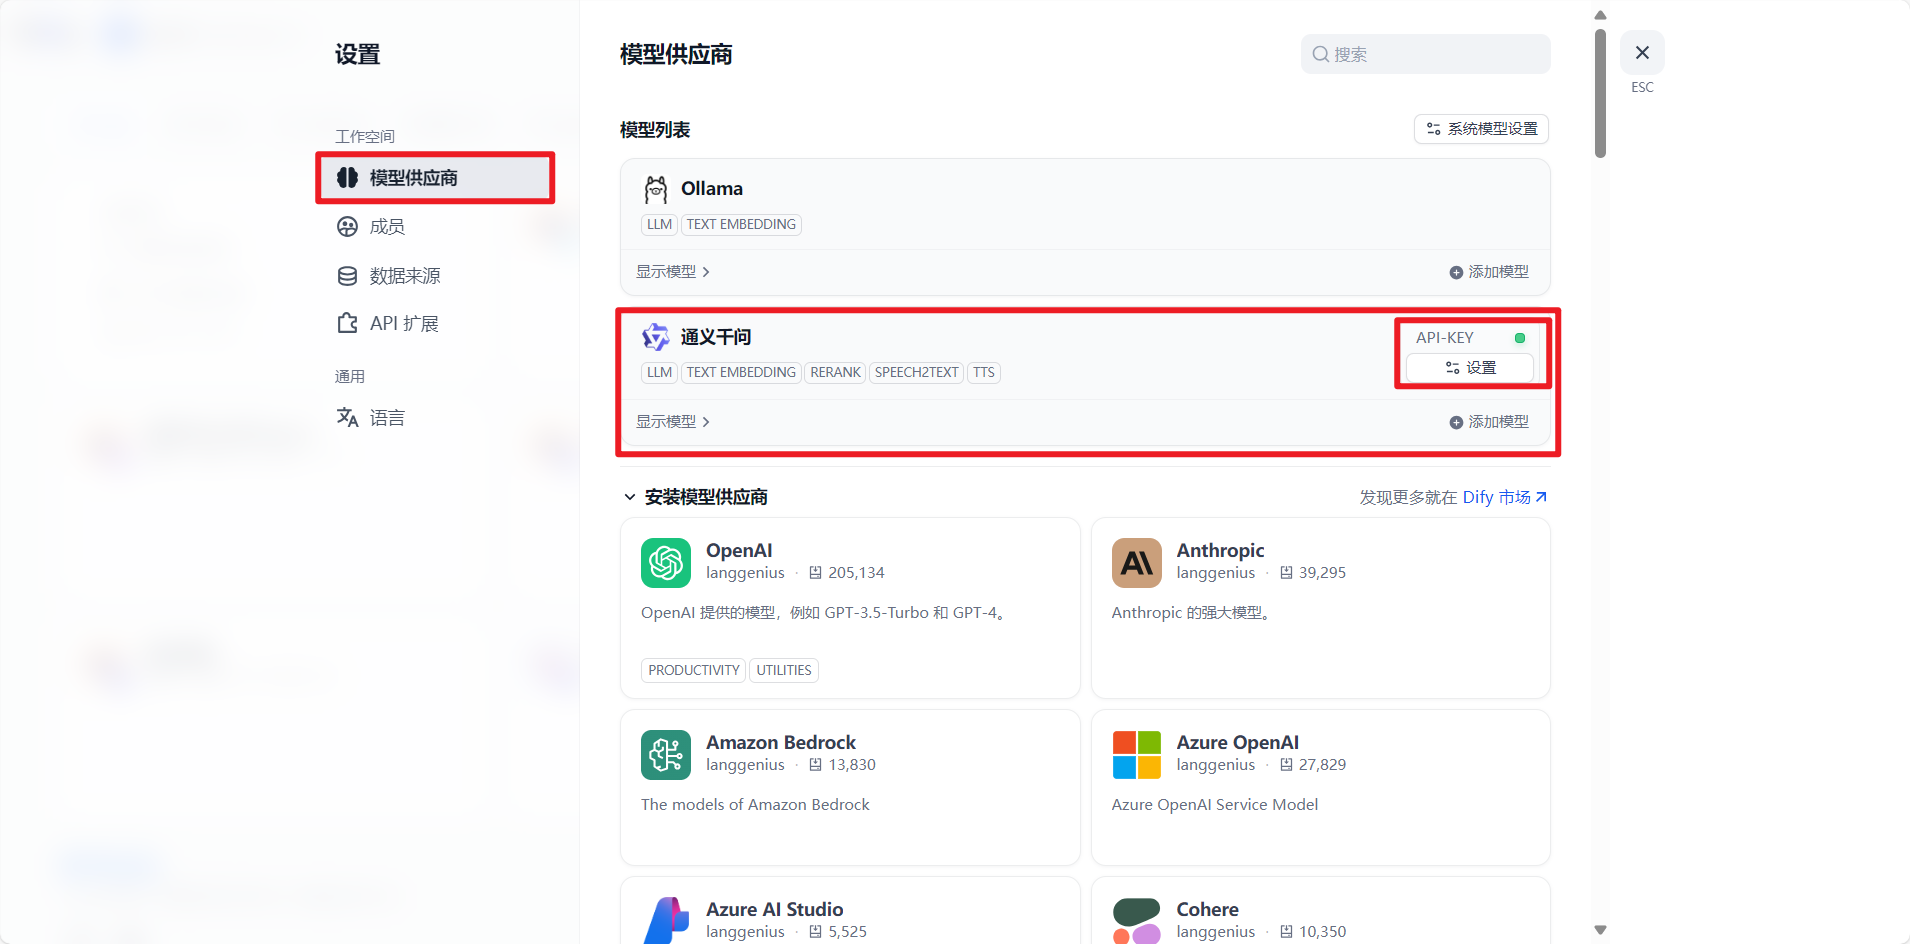Viewport: 1910px width, 944px height.
Task: Click the 成员 face icon in the sidebar
Action: 347,227
